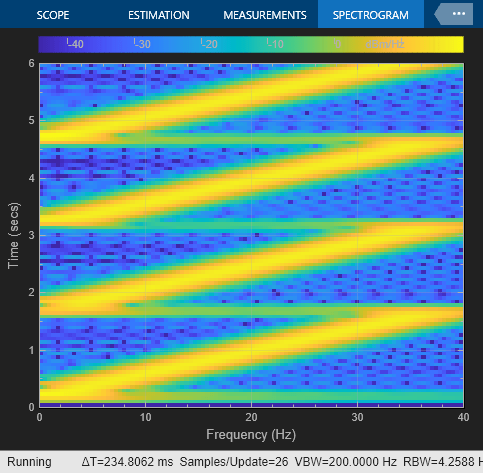Click the -30 mark on the colorbar
This screenshot has width=483, height=473.
click(x=142, y=44)
